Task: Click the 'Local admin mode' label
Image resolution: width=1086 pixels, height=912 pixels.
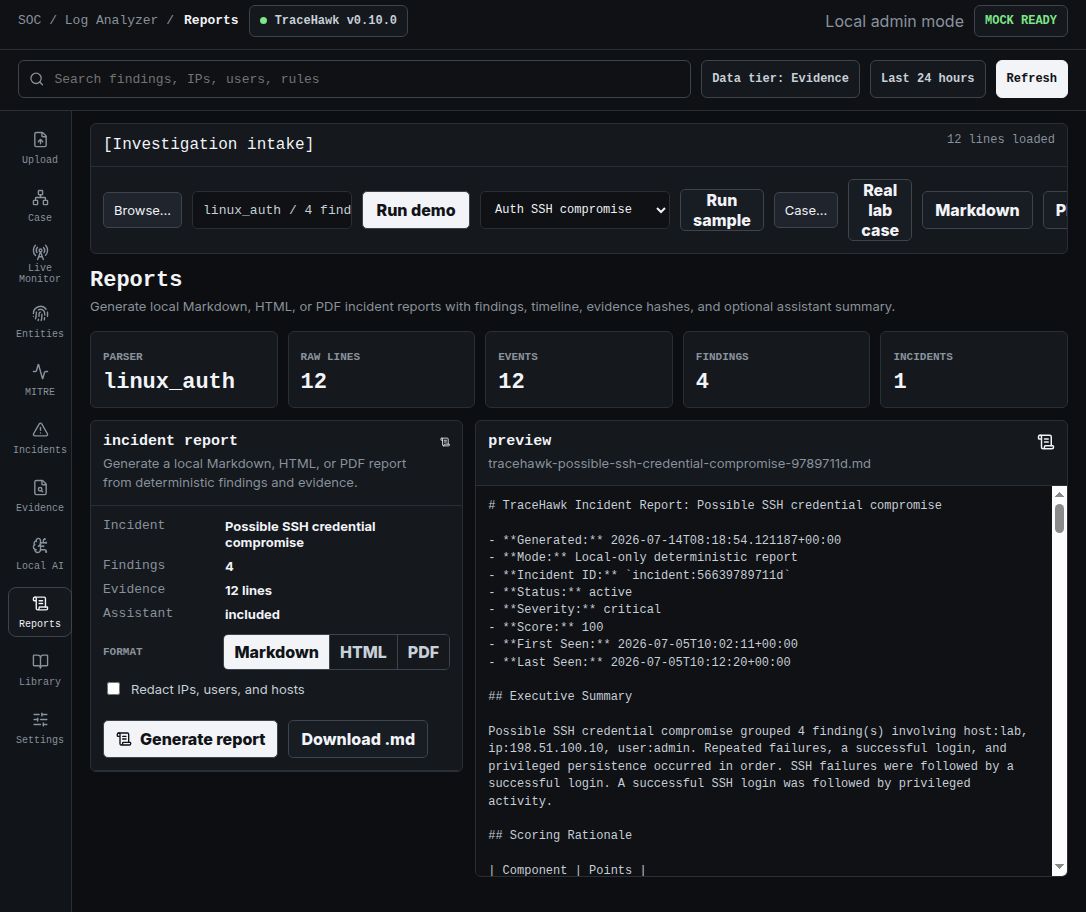Action: click(x=894, y=21)
